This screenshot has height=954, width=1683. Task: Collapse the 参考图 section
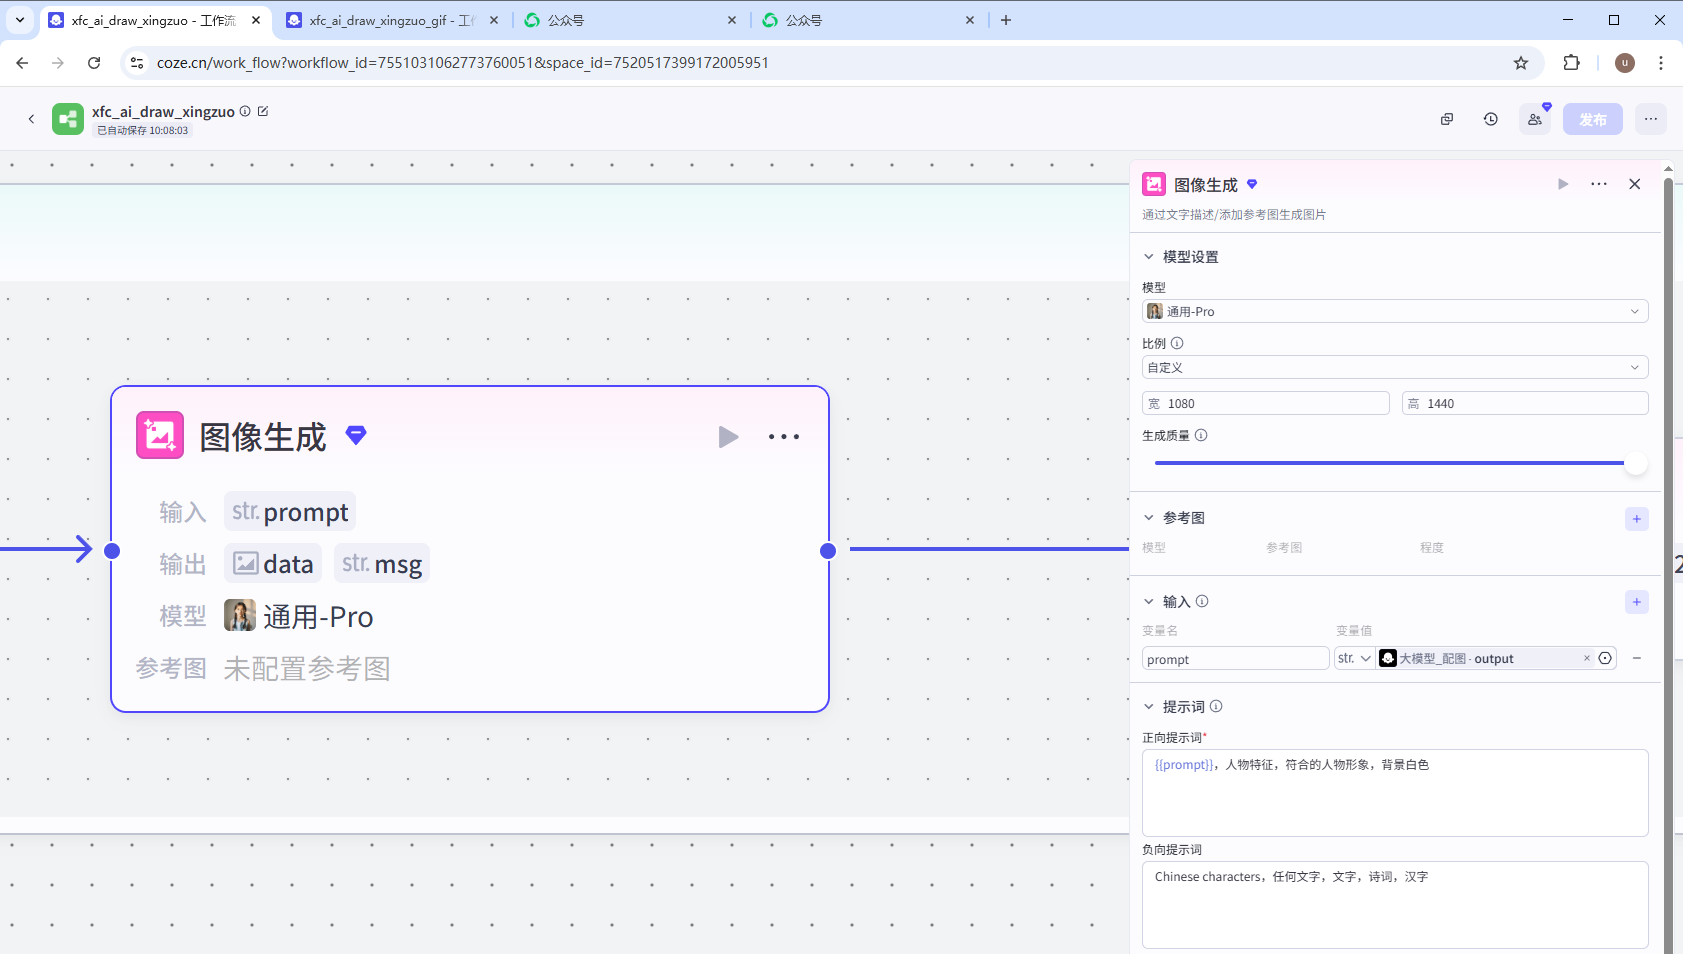coord(1149,518)
